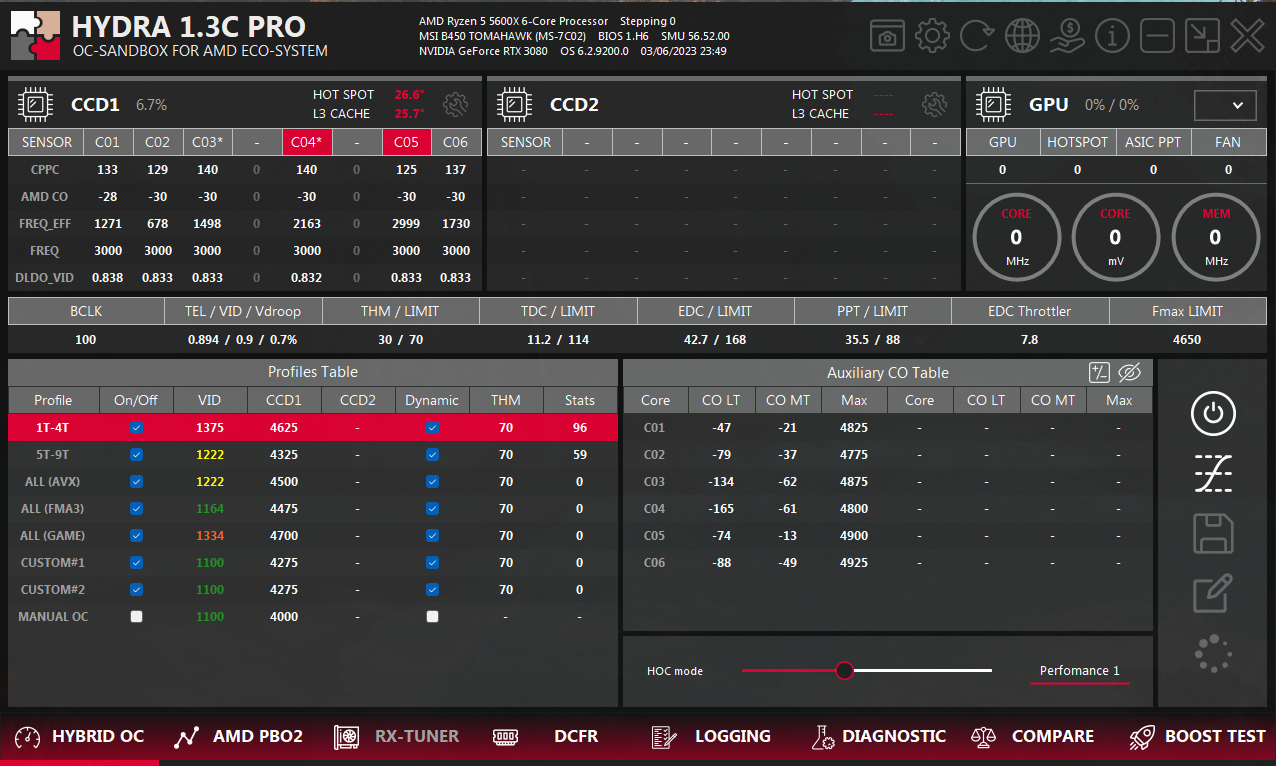Click the C06 core column header
The image size is (1276, 766).
[x=455, y=142]
